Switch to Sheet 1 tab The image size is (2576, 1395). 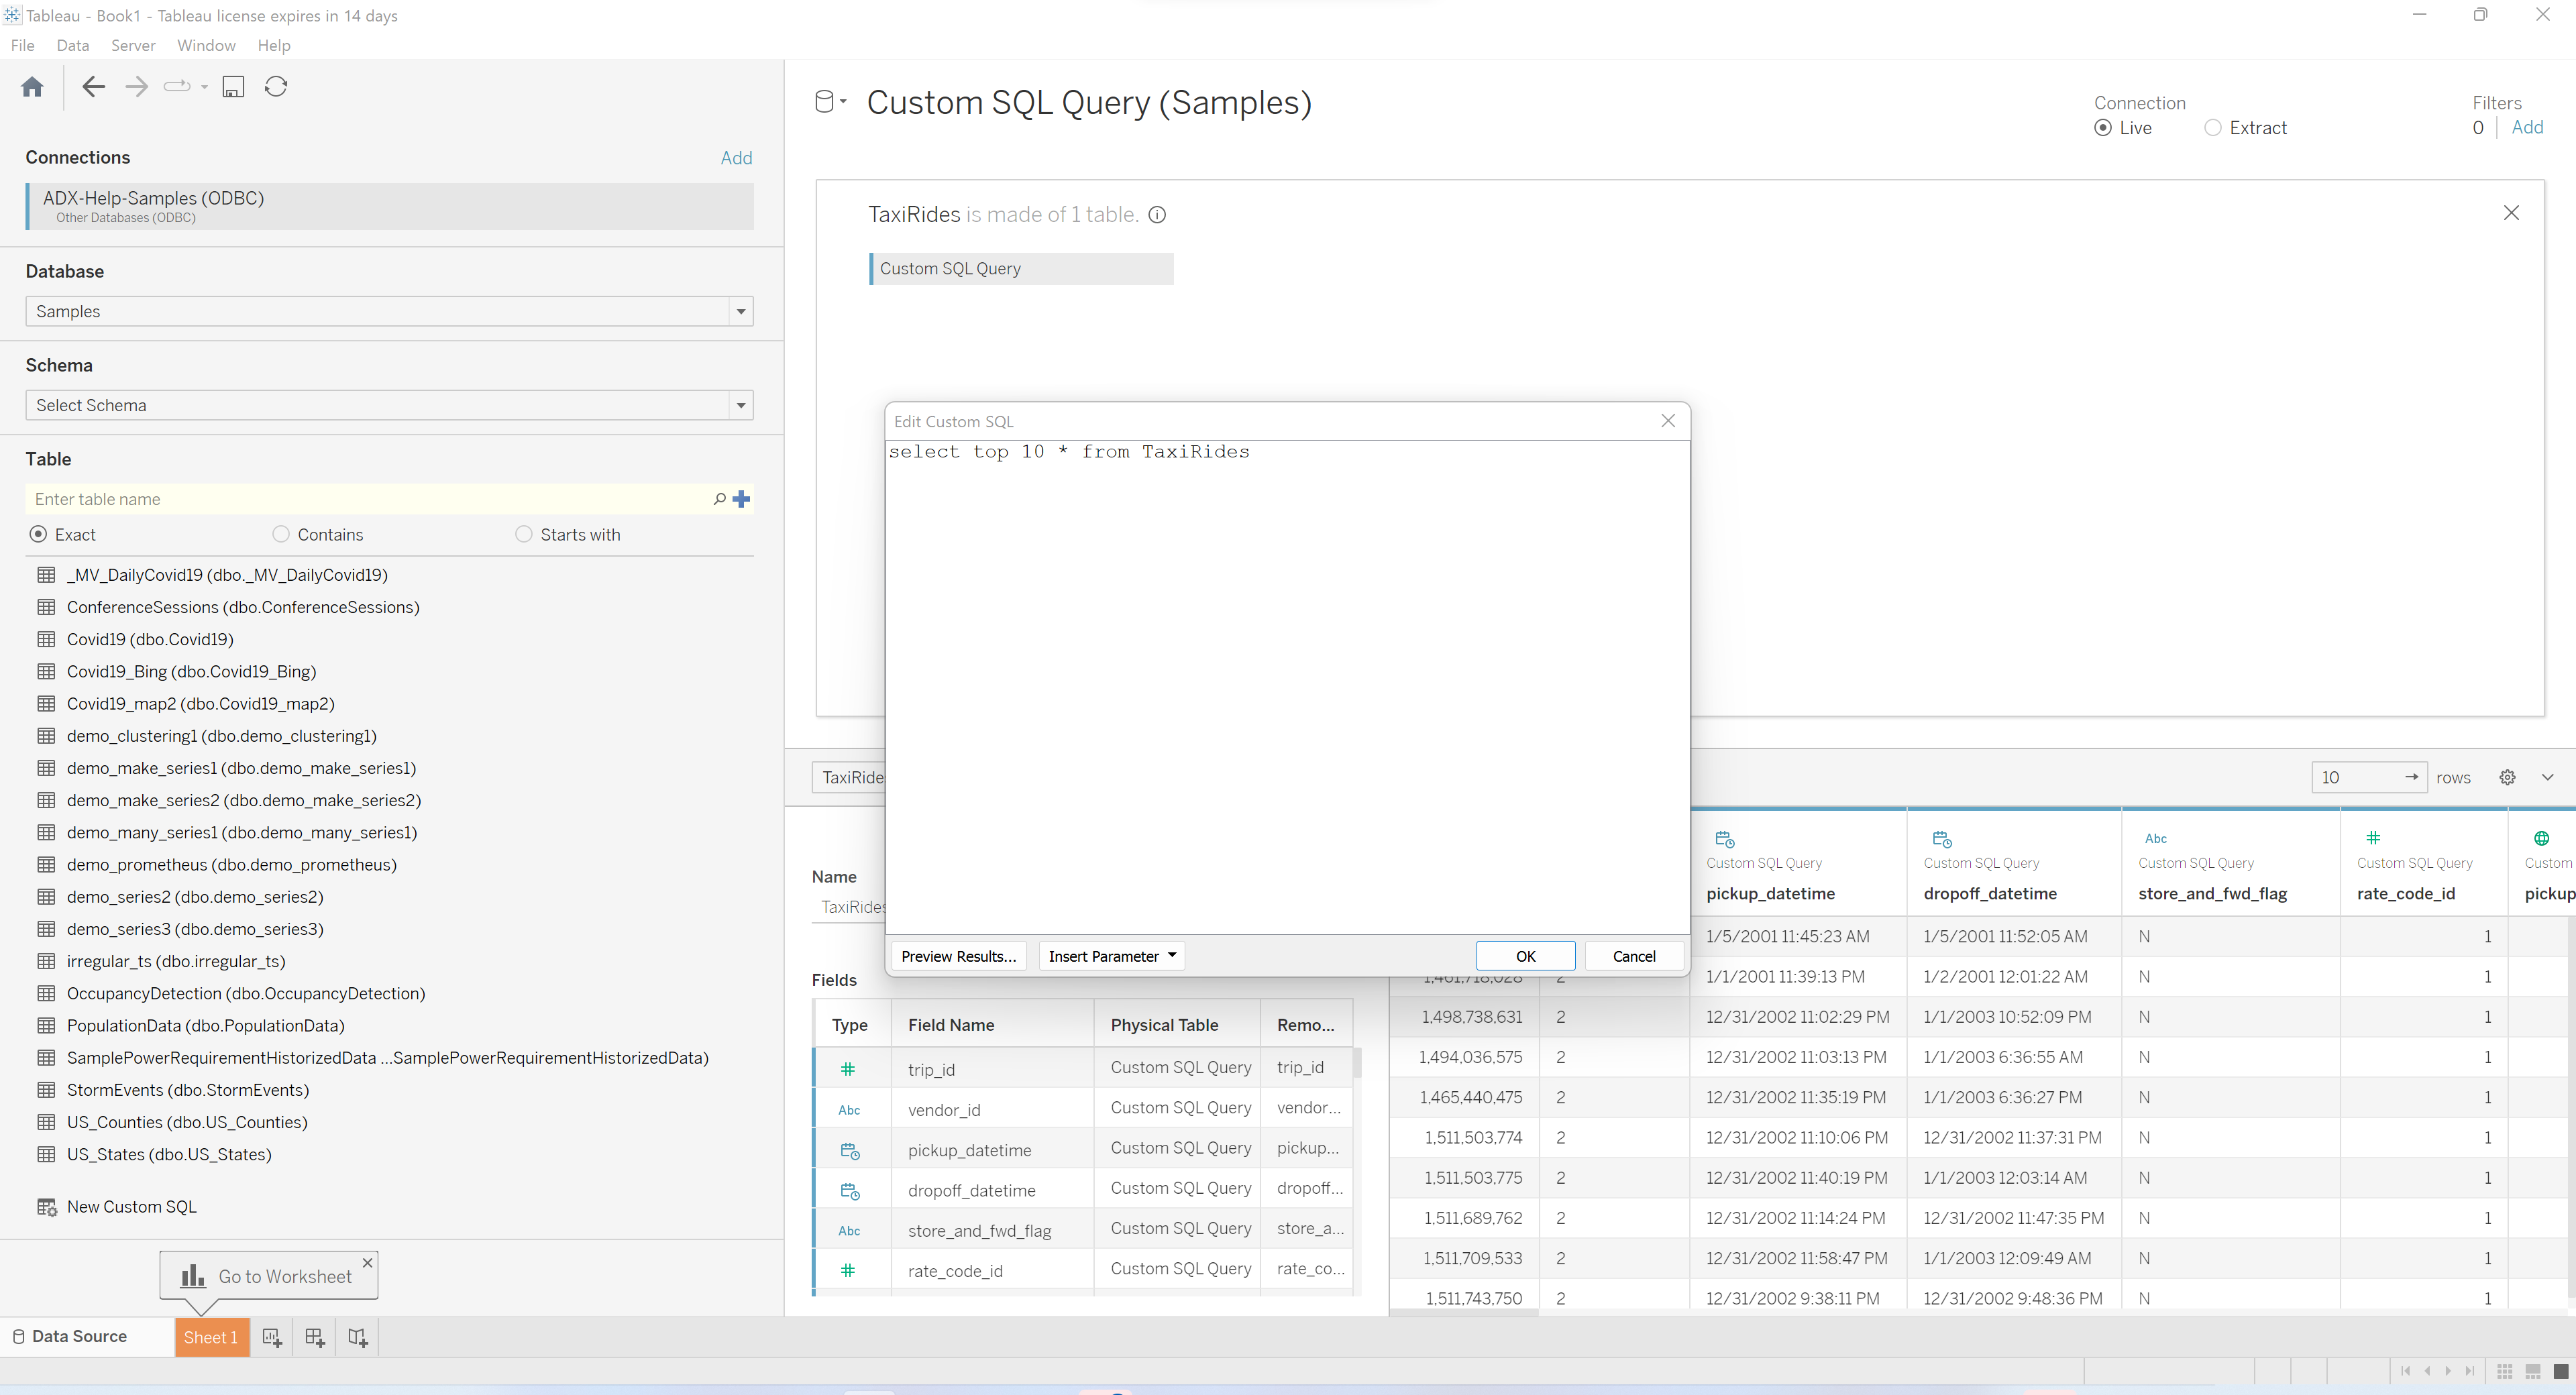coord(211,1337)
